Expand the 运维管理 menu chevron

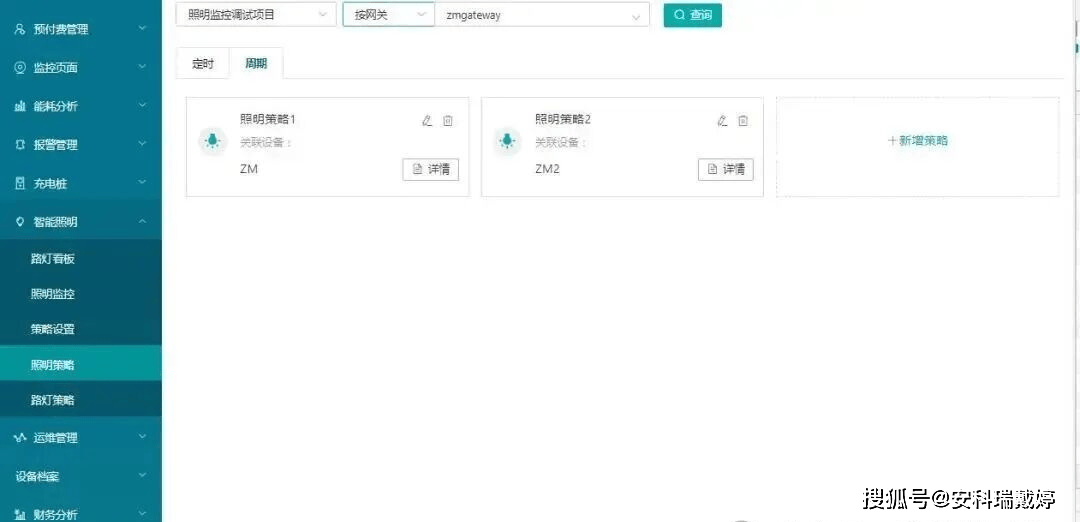click(x=142, y=437)
